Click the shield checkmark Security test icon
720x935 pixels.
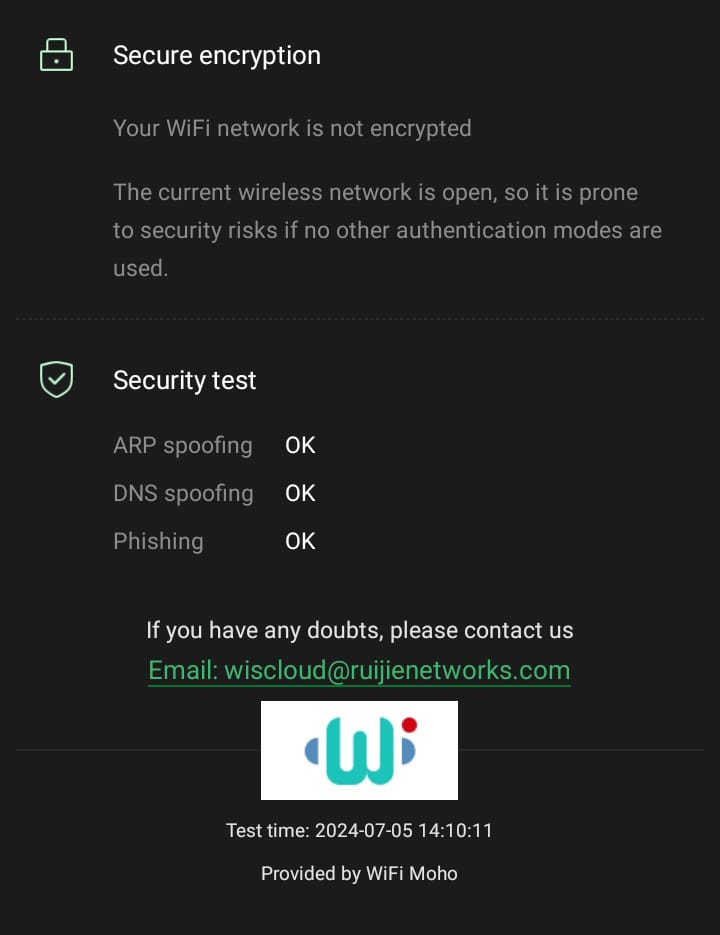coord(56,380)
